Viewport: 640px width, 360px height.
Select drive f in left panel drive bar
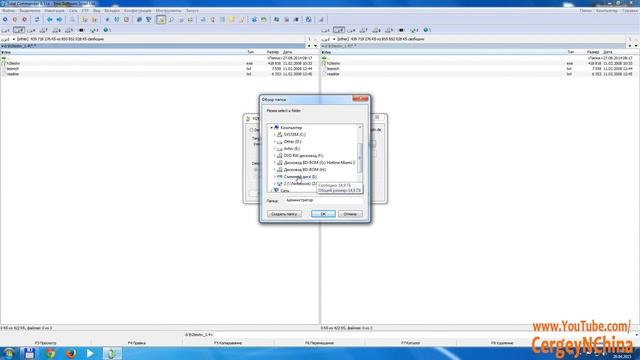44,30
